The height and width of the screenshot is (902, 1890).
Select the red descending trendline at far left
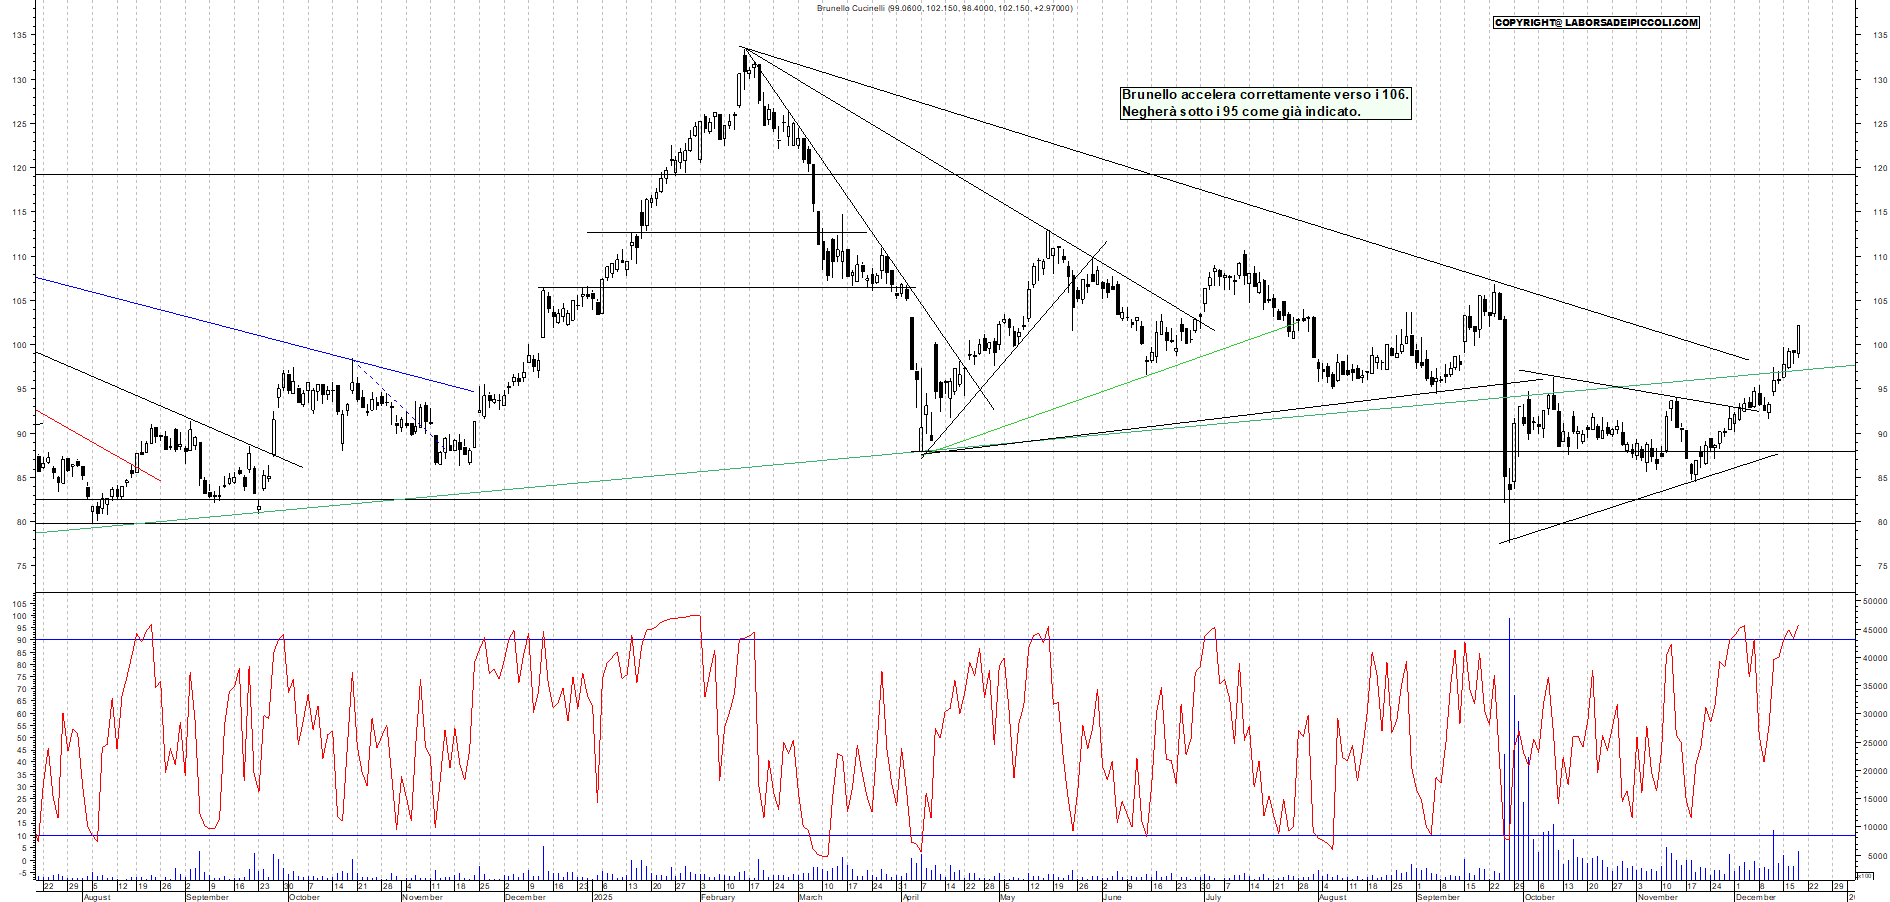click(x=97, y=445)
